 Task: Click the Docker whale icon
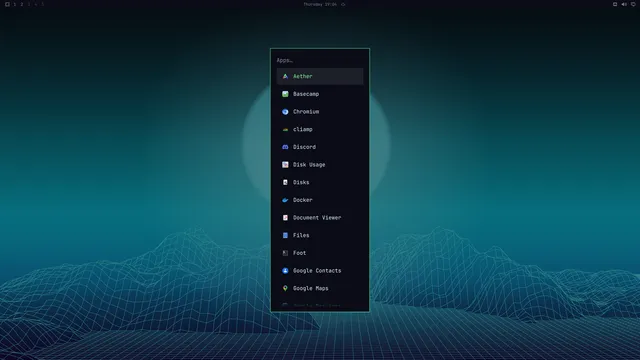[285, 200]
